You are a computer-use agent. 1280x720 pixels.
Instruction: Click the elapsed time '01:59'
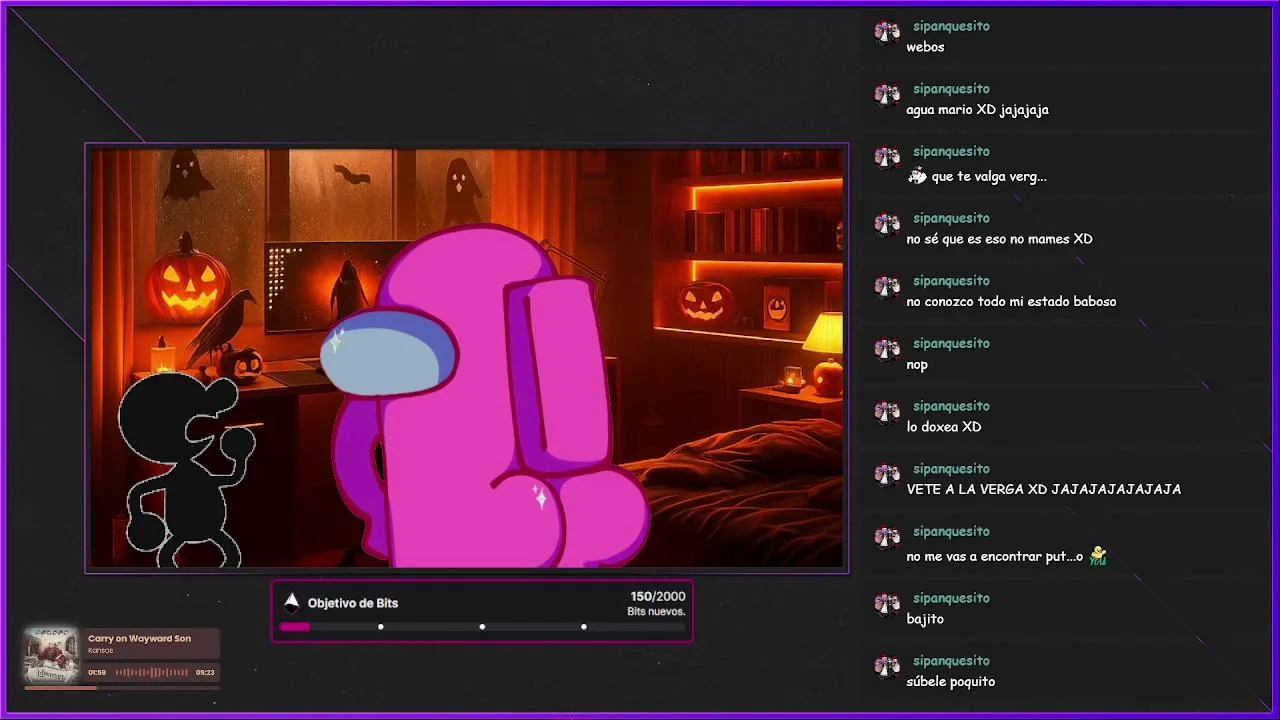97,672
